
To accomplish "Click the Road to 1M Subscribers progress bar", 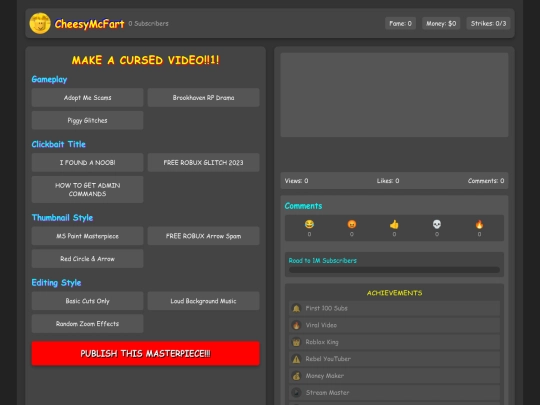I will (394, 270).
